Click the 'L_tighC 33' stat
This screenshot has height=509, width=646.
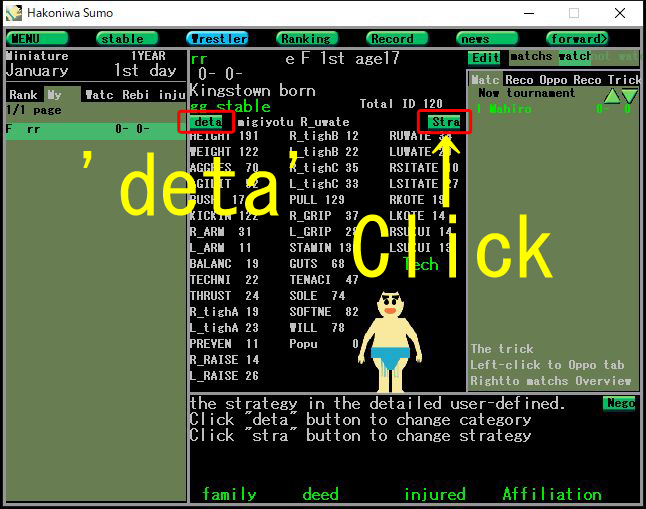click(323, 184)
